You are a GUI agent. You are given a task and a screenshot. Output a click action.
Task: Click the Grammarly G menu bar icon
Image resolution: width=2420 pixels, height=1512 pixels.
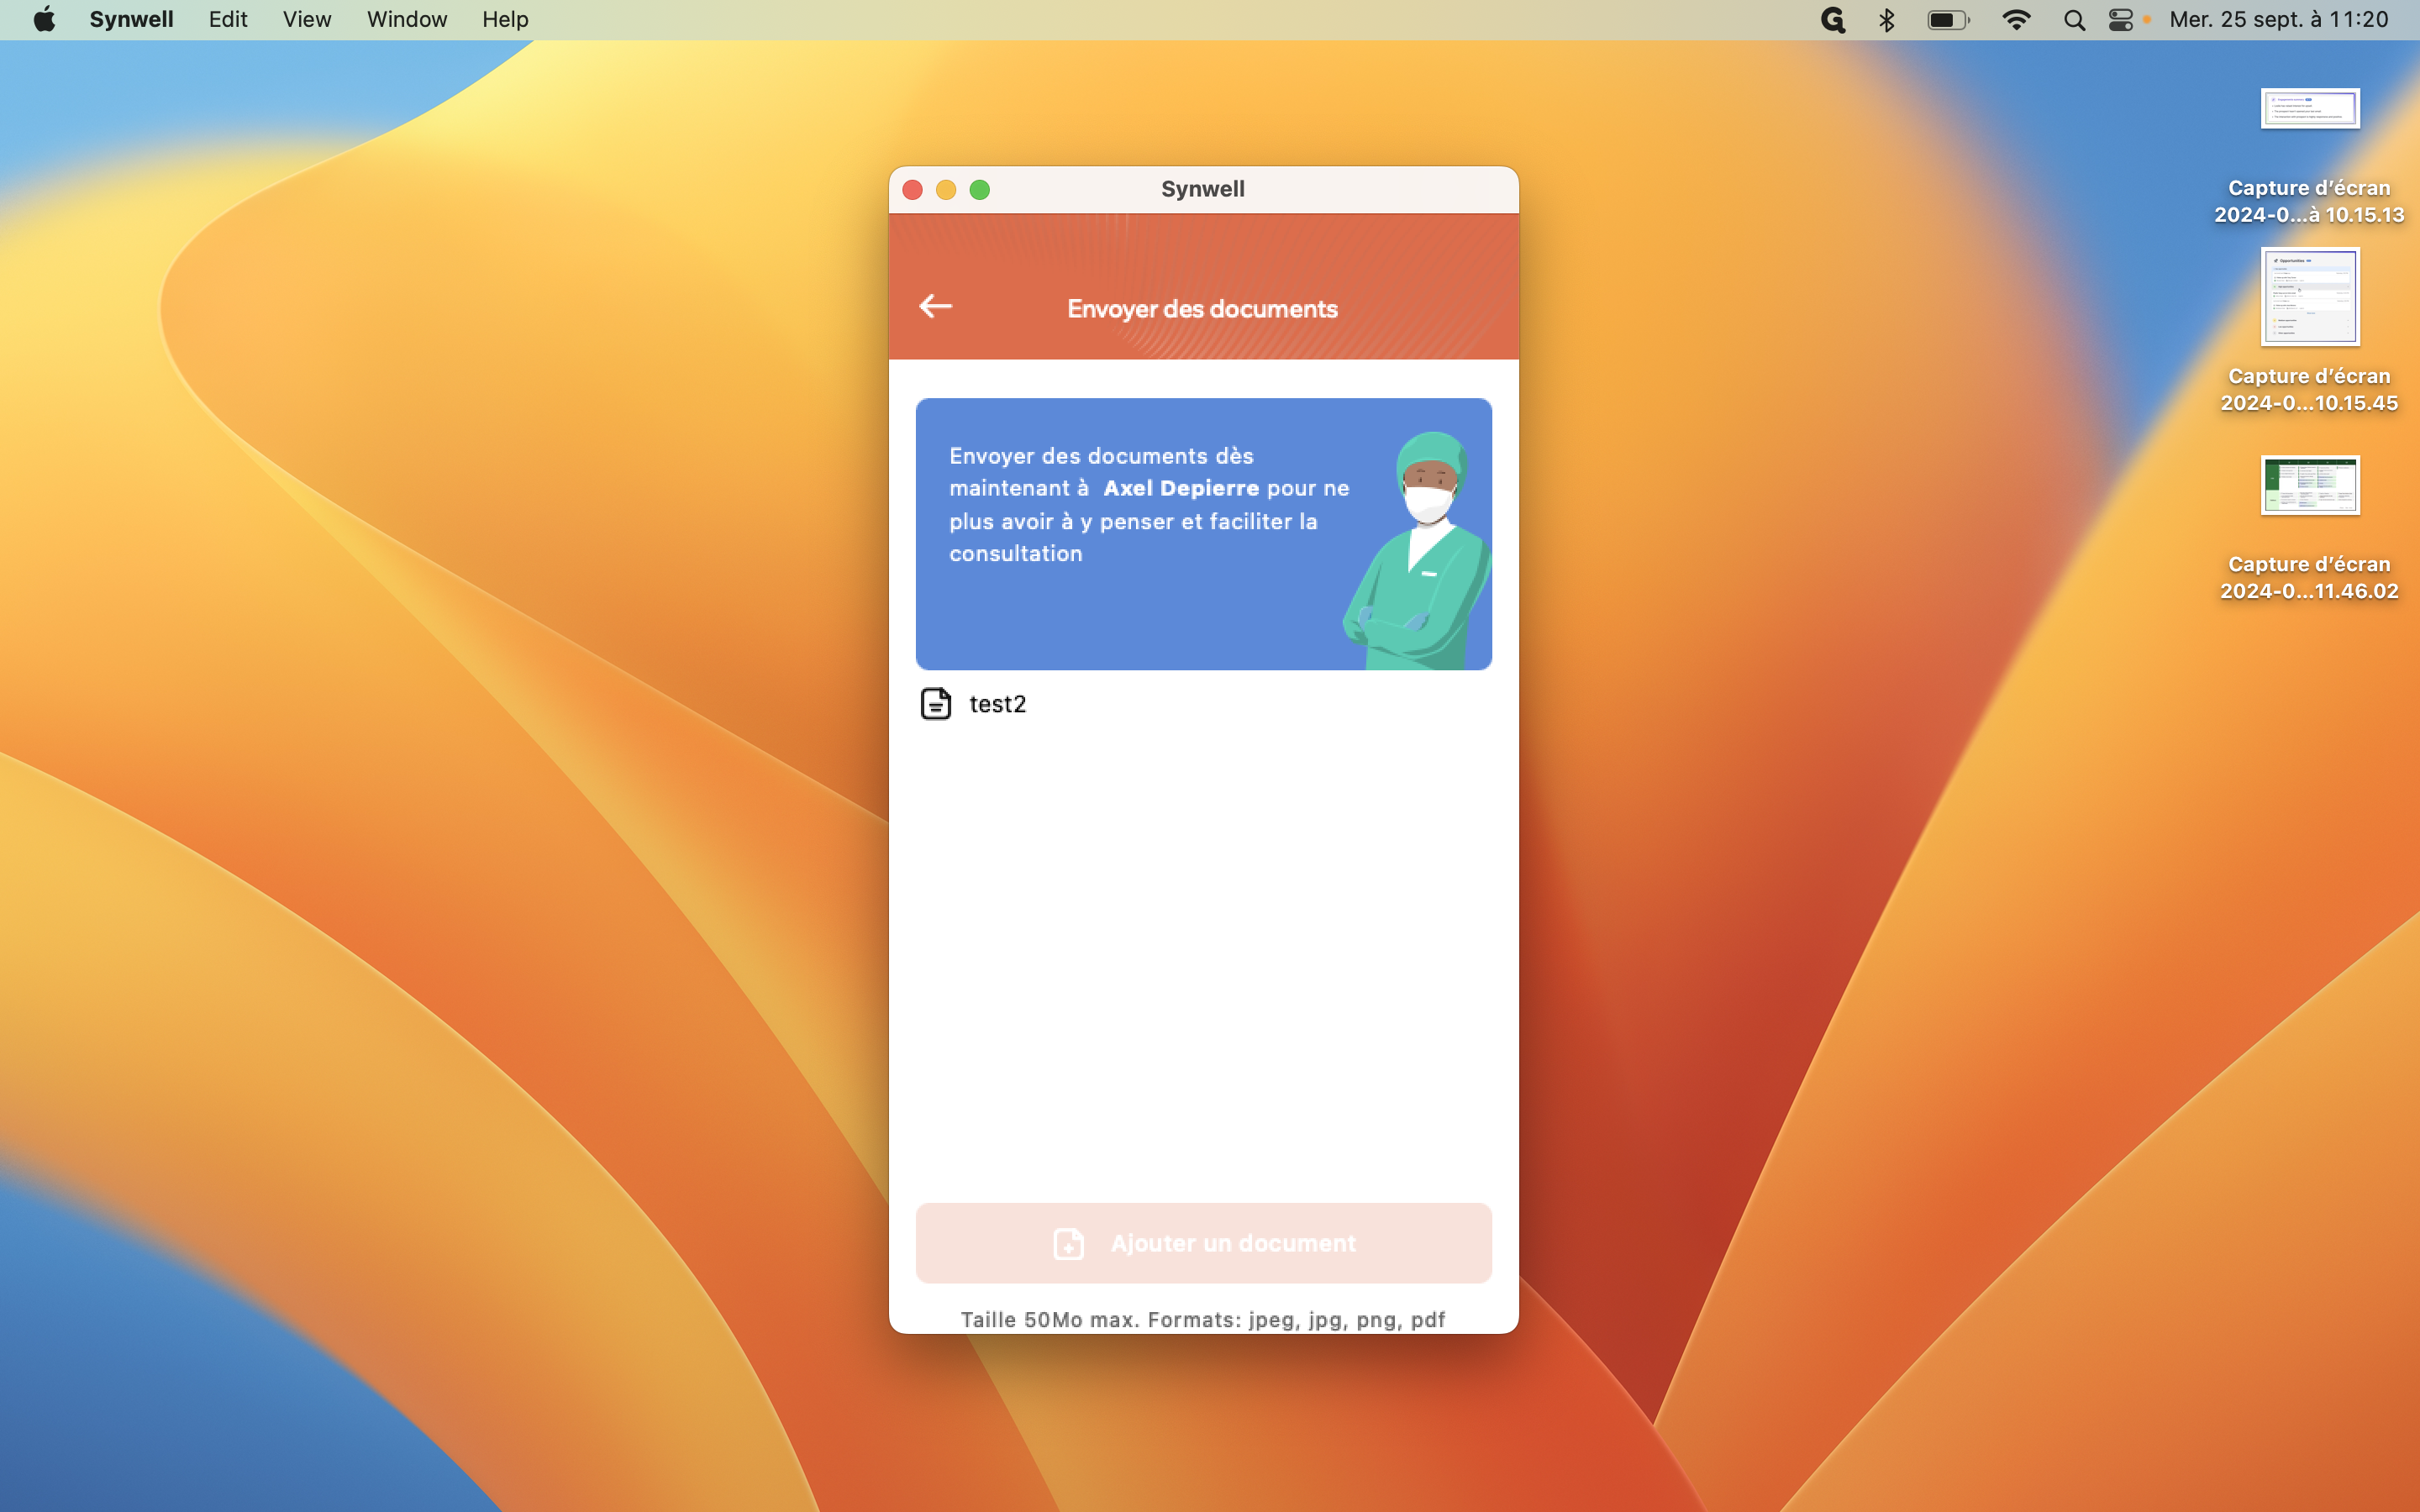click(x=1832, y=19)
